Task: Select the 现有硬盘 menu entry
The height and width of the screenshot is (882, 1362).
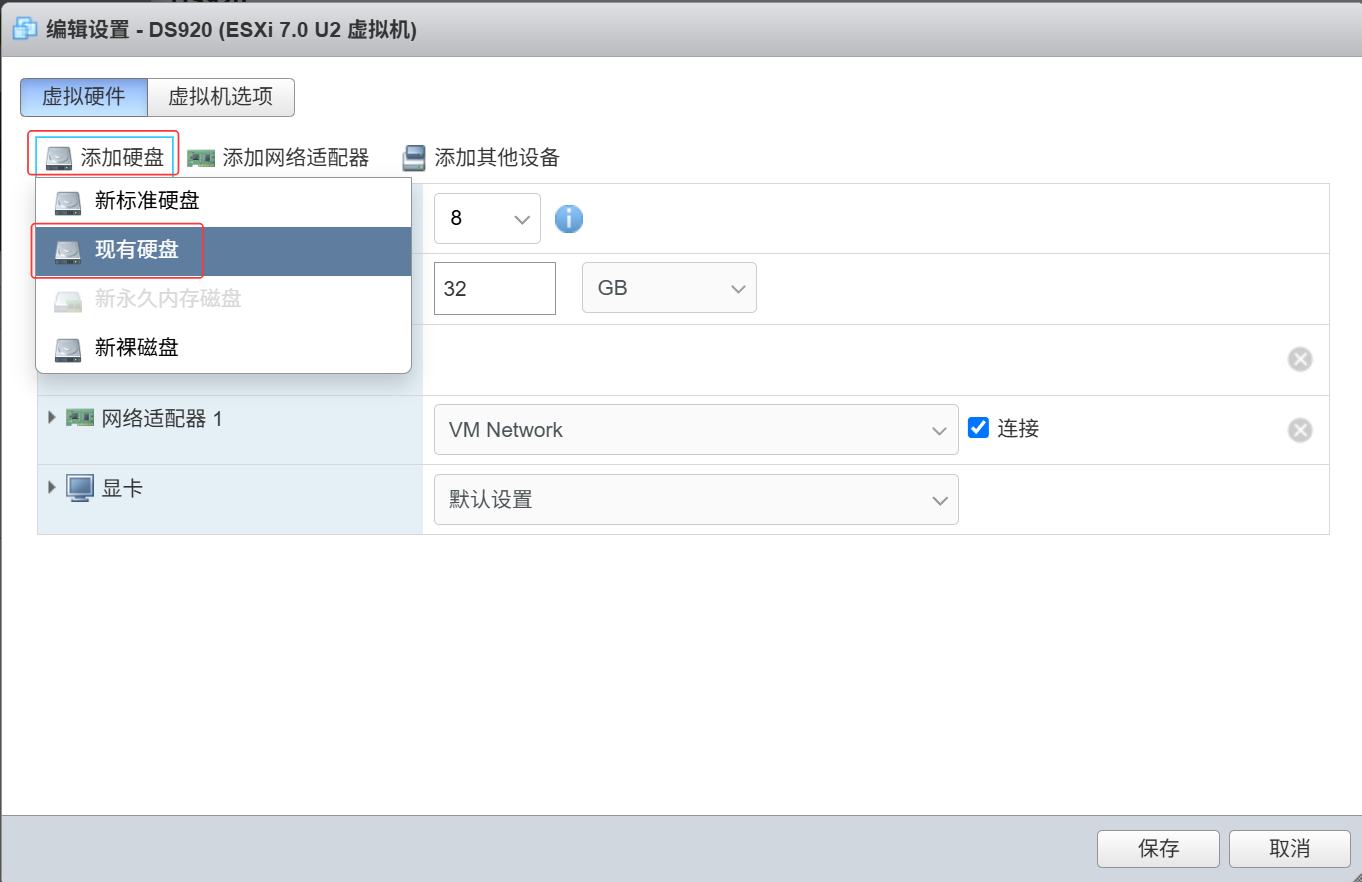Action: (223, 251)
